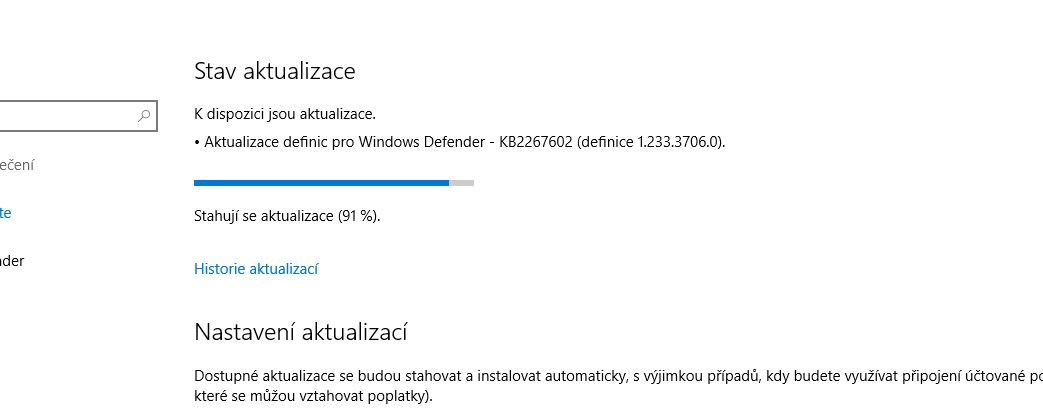Click the Stav aktualizace heading

tap(274, 71)
